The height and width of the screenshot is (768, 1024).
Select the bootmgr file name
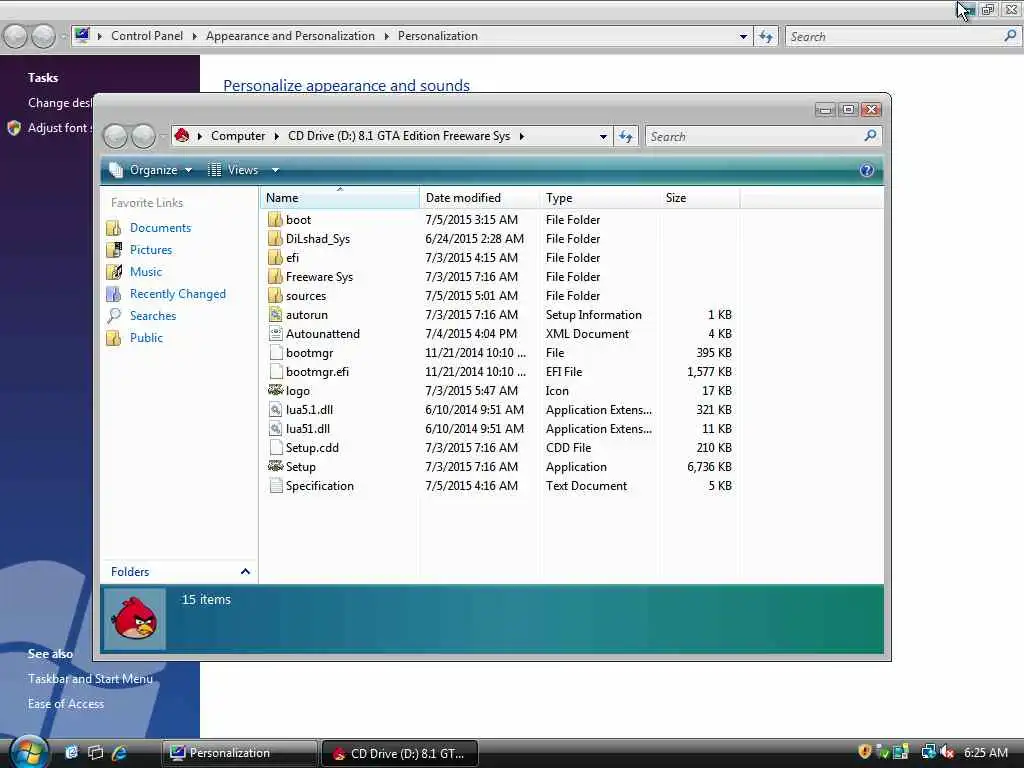click(x=310, y=353)
